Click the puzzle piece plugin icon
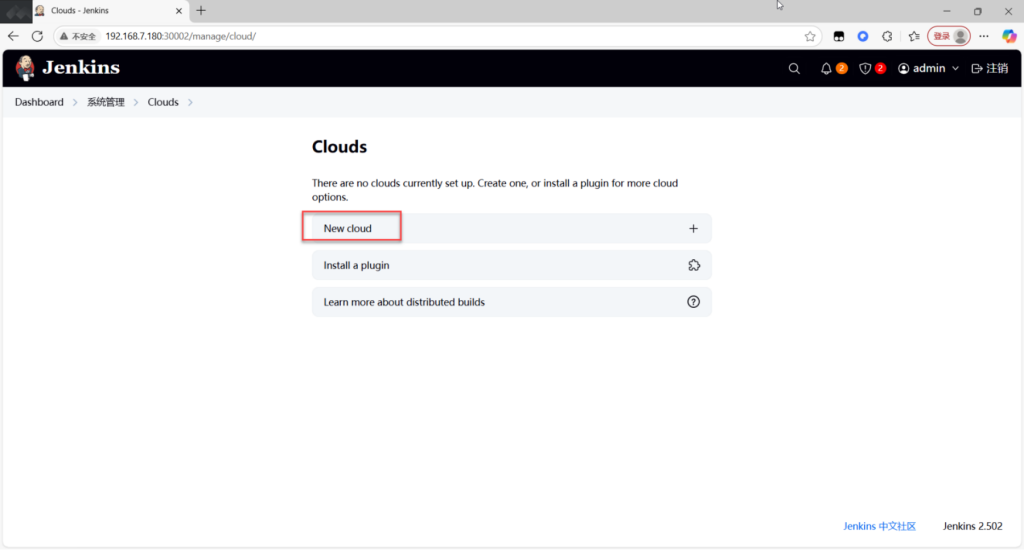Viewport: 1024px width, 550px height. pos(693,265)
